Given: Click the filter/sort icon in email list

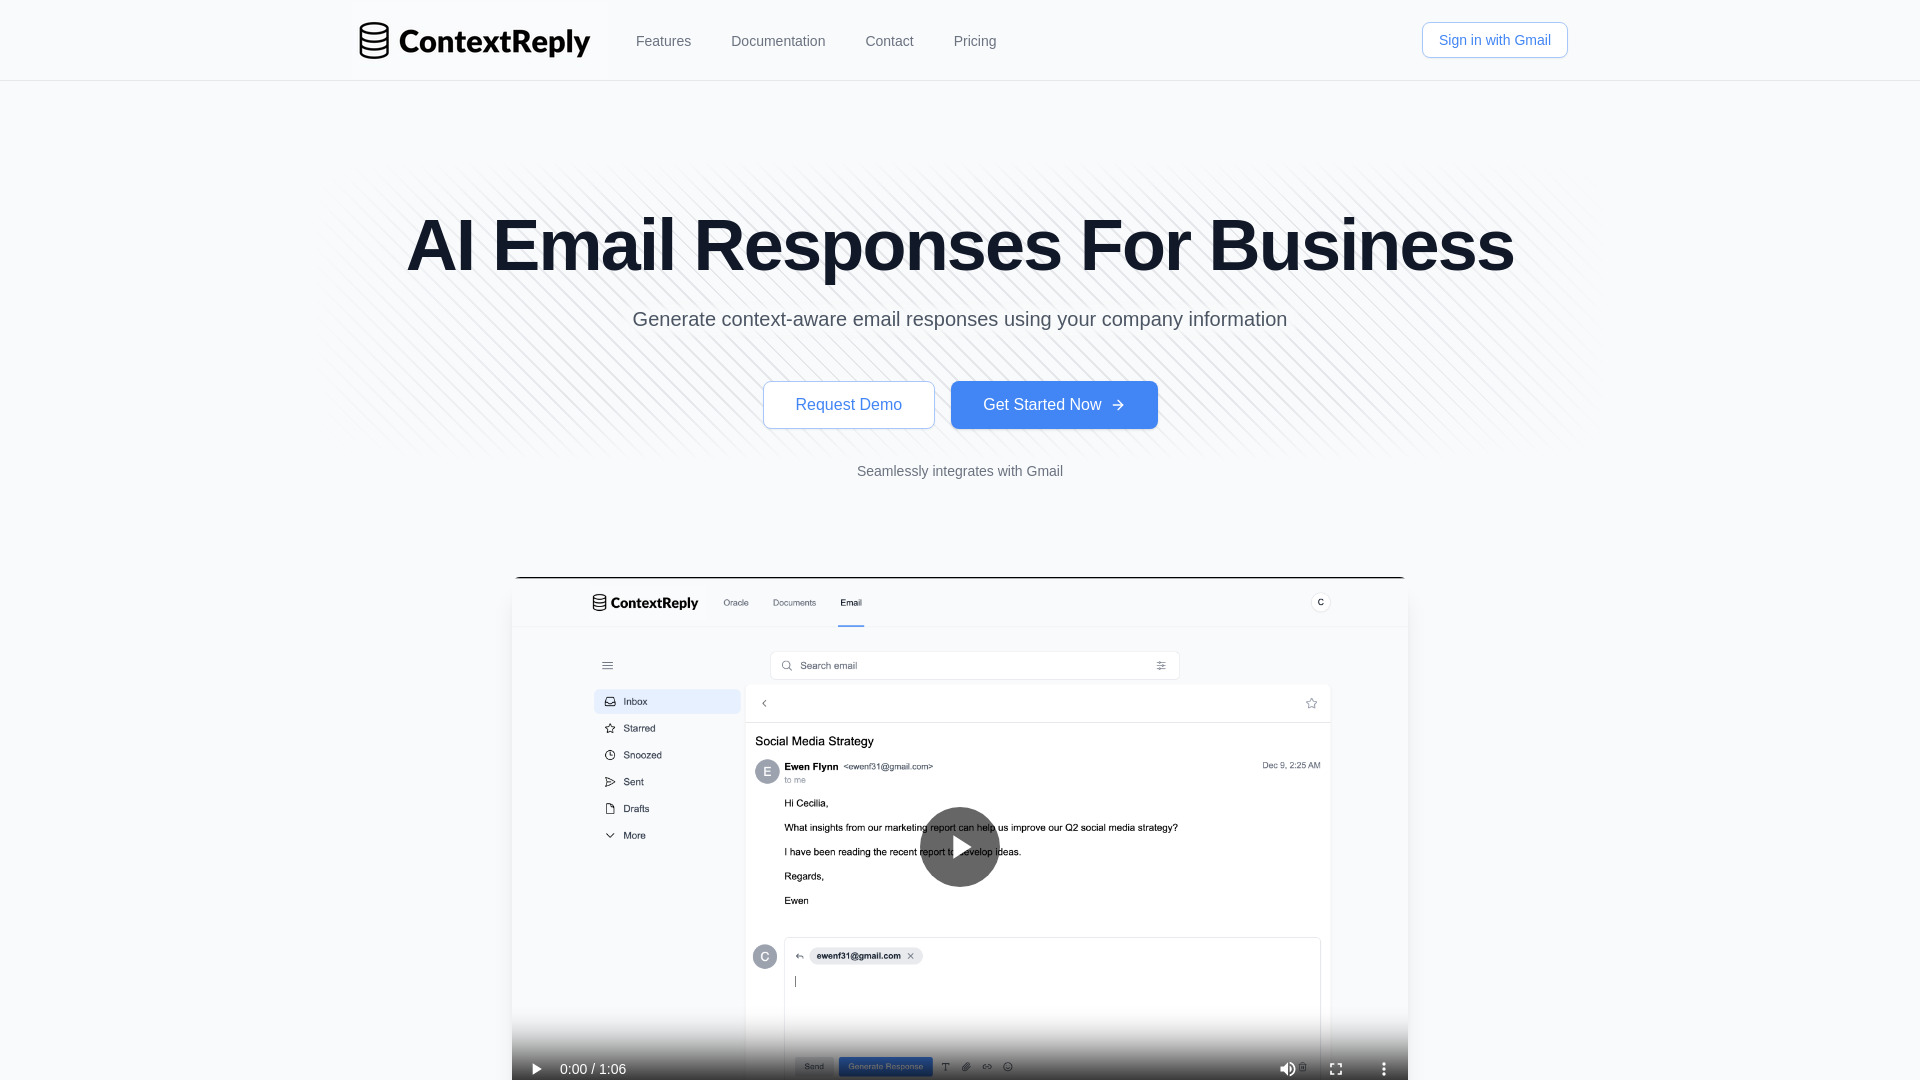Looking at the screenshot, I should [x=1160, y=665].
